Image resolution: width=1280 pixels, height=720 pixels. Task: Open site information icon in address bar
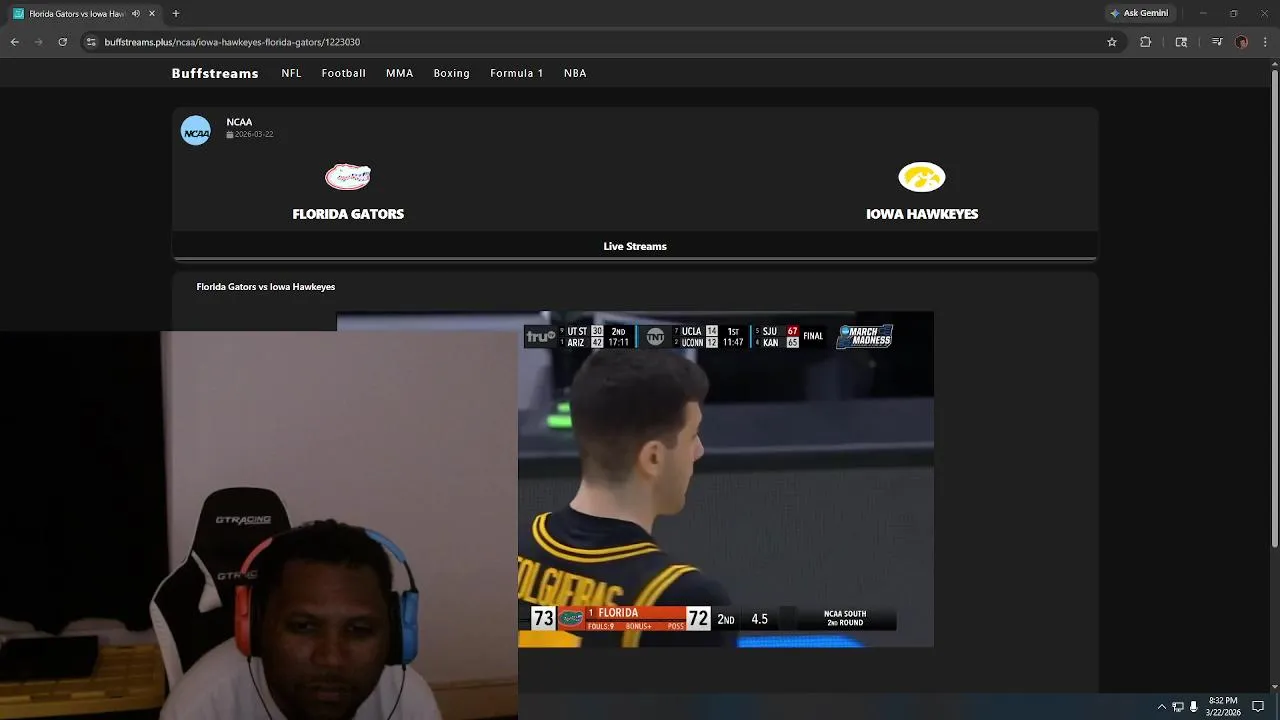[x=91, y=42]
